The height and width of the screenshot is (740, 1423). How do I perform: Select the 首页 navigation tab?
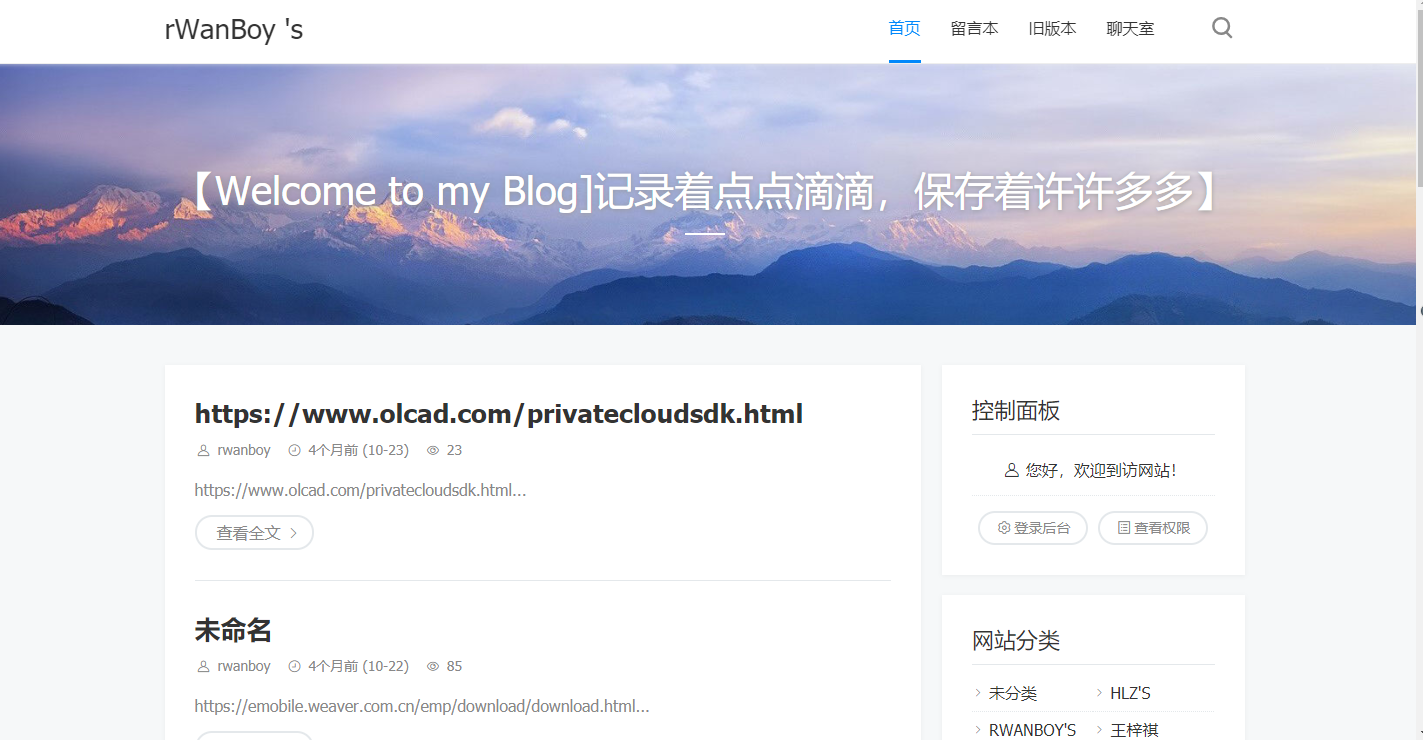904,29
